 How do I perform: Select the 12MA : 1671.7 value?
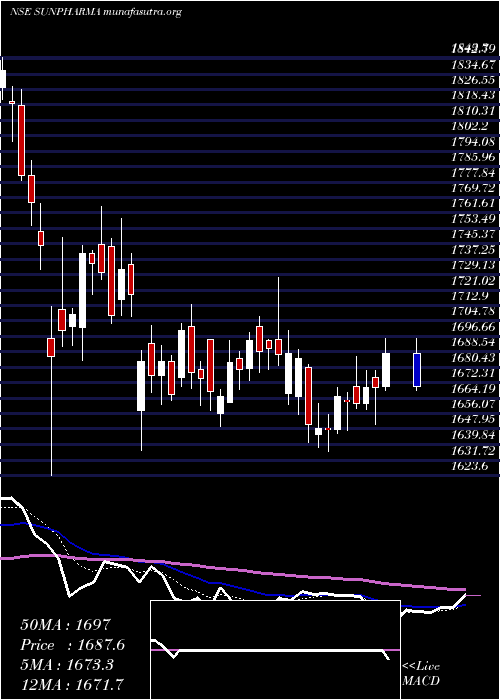coord(72,684)
